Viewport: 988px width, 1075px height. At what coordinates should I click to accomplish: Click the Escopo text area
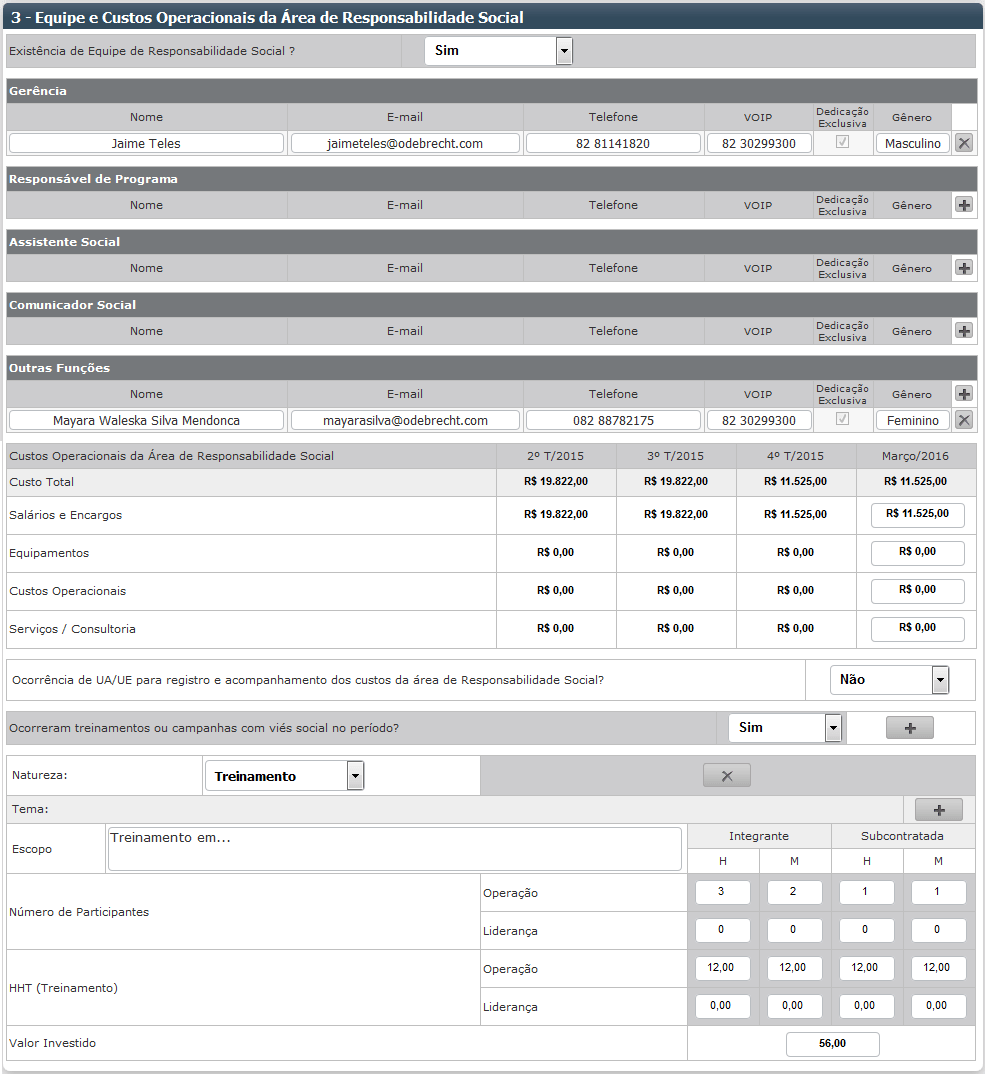(394, 849)
